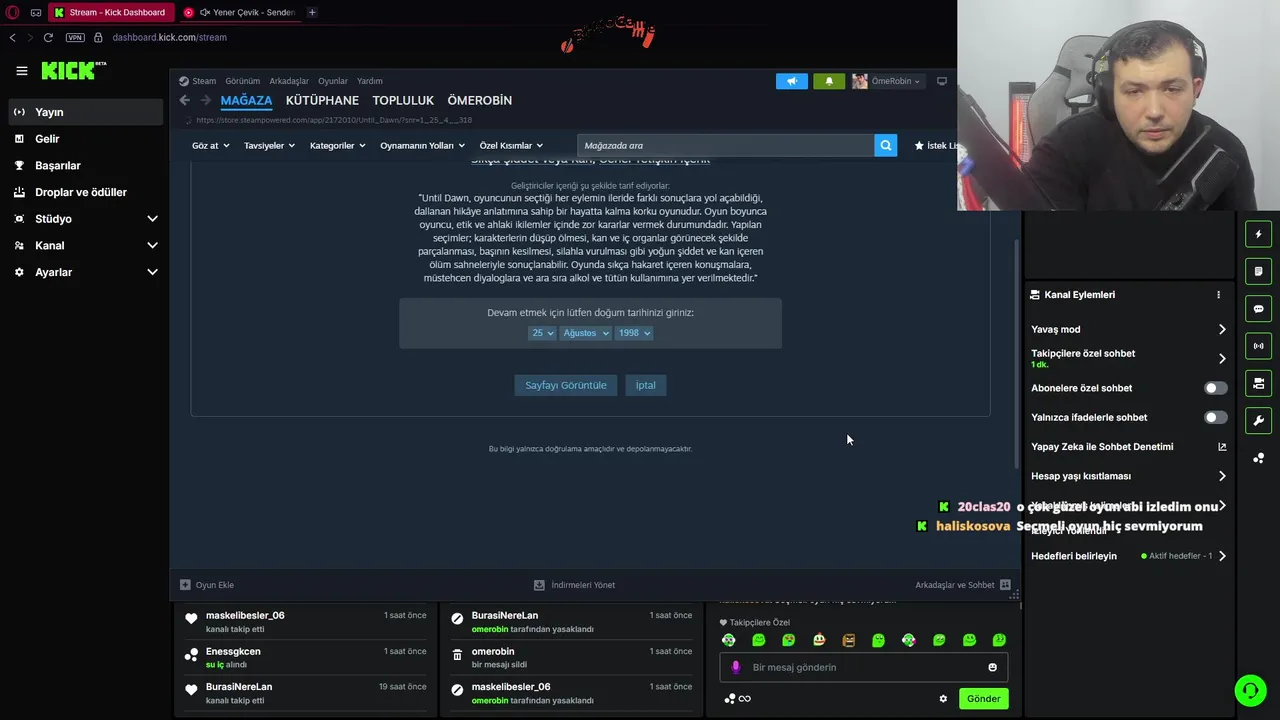The width and height of the screenshot is (1280, 720).
Task: Open a new browser tab
Action: click(x=312, y=12)
